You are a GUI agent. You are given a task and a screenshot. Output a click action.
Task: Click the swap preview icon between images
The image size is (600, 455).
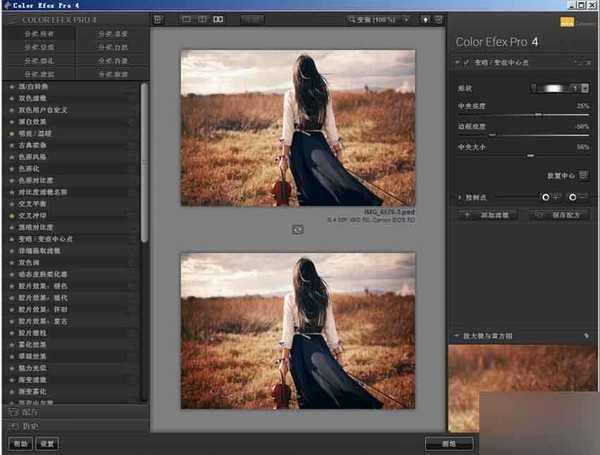point(297,229)
